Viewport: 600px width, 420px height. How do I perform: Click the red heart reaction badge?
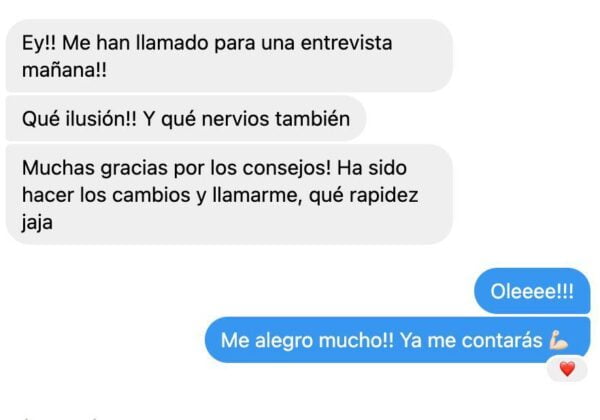tap(567, 369)
